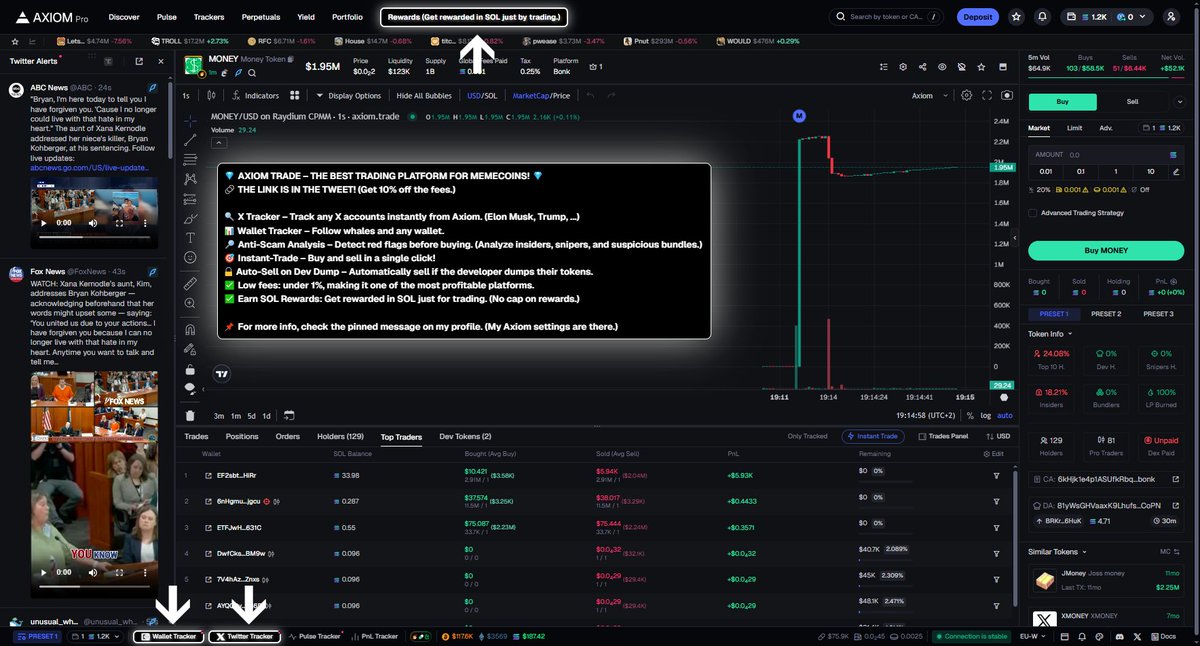
Task: Click the Buy MONEY button
Action: [x=1104, y=250]
